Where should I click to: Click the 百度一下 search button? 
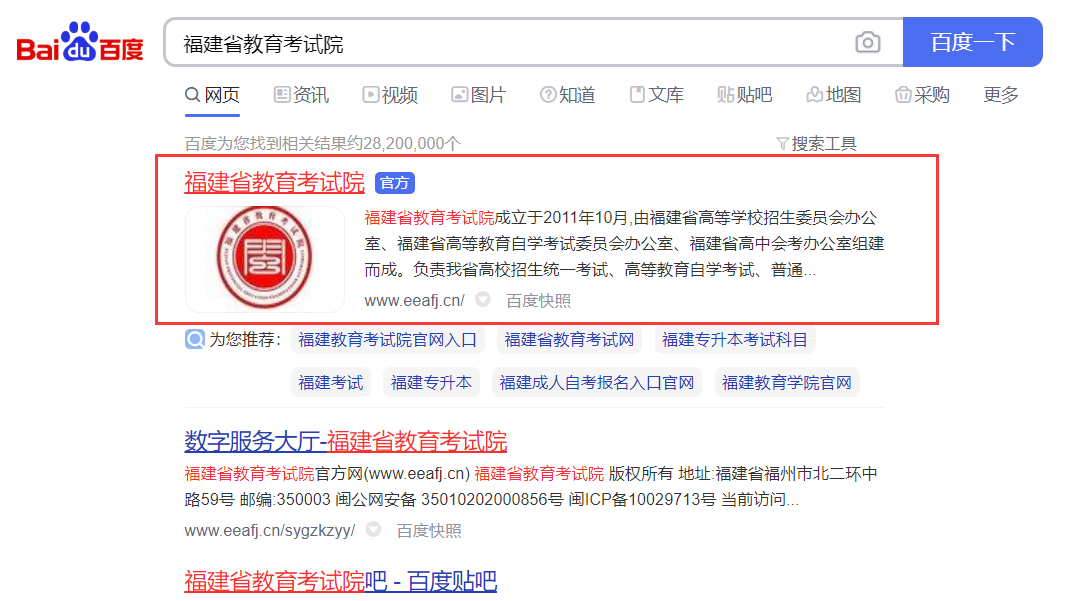click(x=972, y=42)
